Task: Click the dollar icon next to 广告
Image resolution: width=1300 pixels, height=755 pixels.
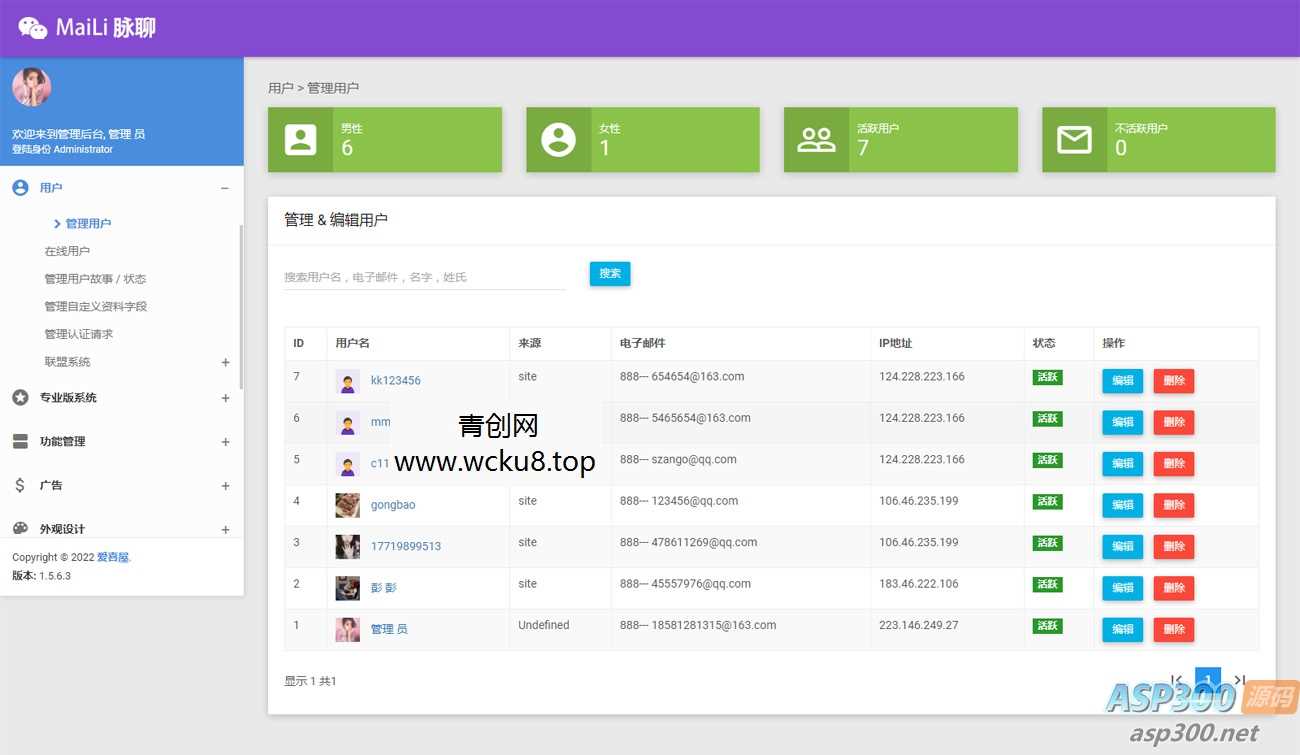Action: 18,485
